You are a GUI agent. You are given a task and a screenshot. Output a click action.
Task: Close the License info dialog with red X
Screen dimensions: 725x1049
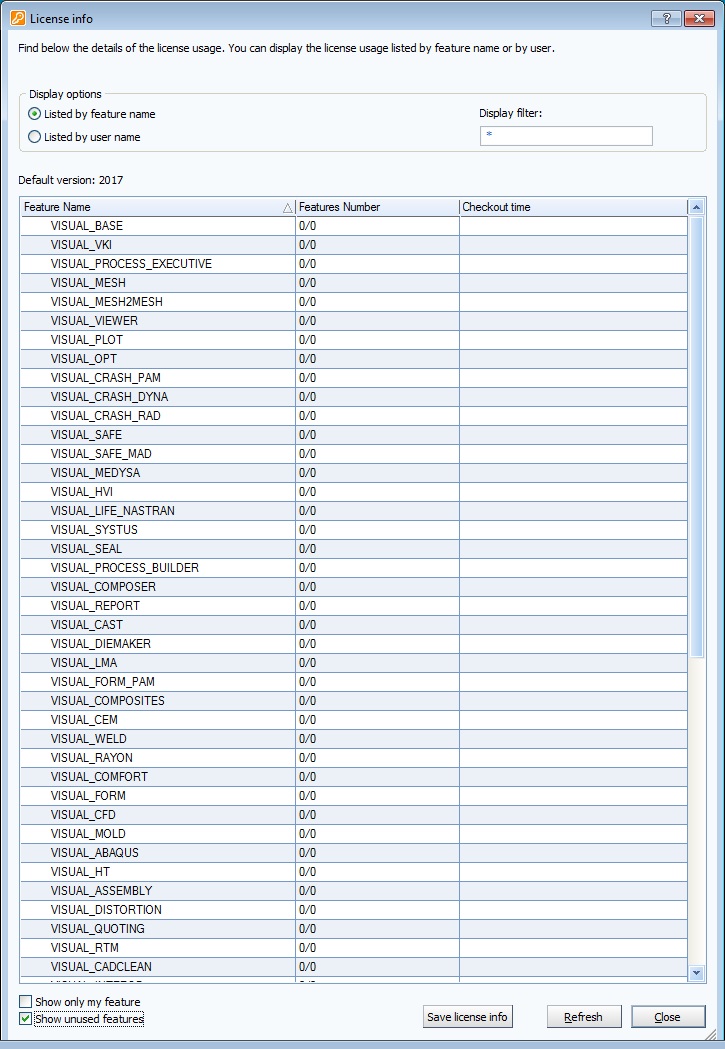700,19
